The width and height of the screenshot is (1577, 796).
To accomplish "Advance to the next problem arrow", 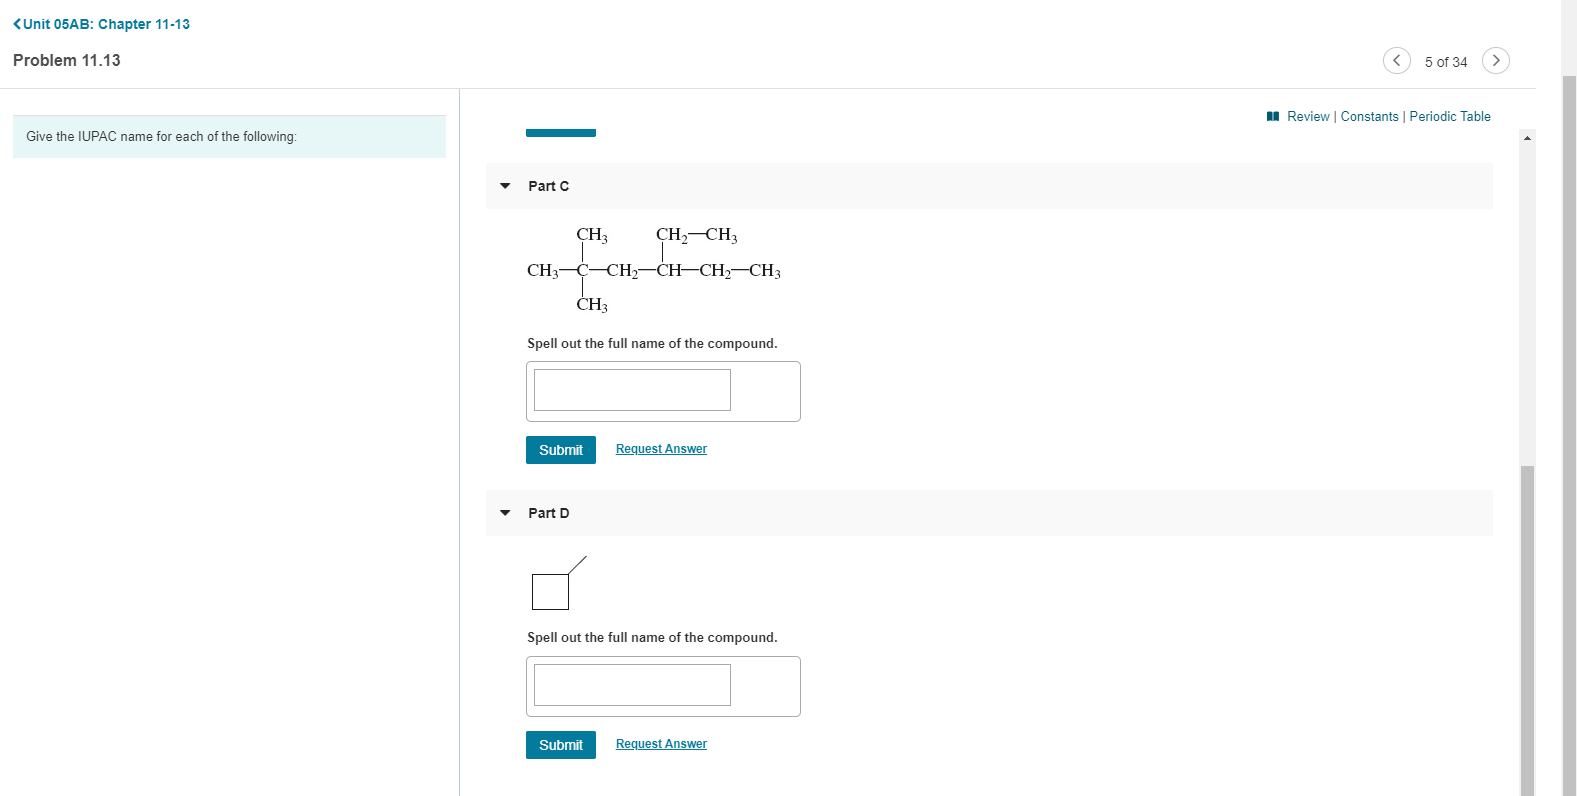I will click(1495, 60).
